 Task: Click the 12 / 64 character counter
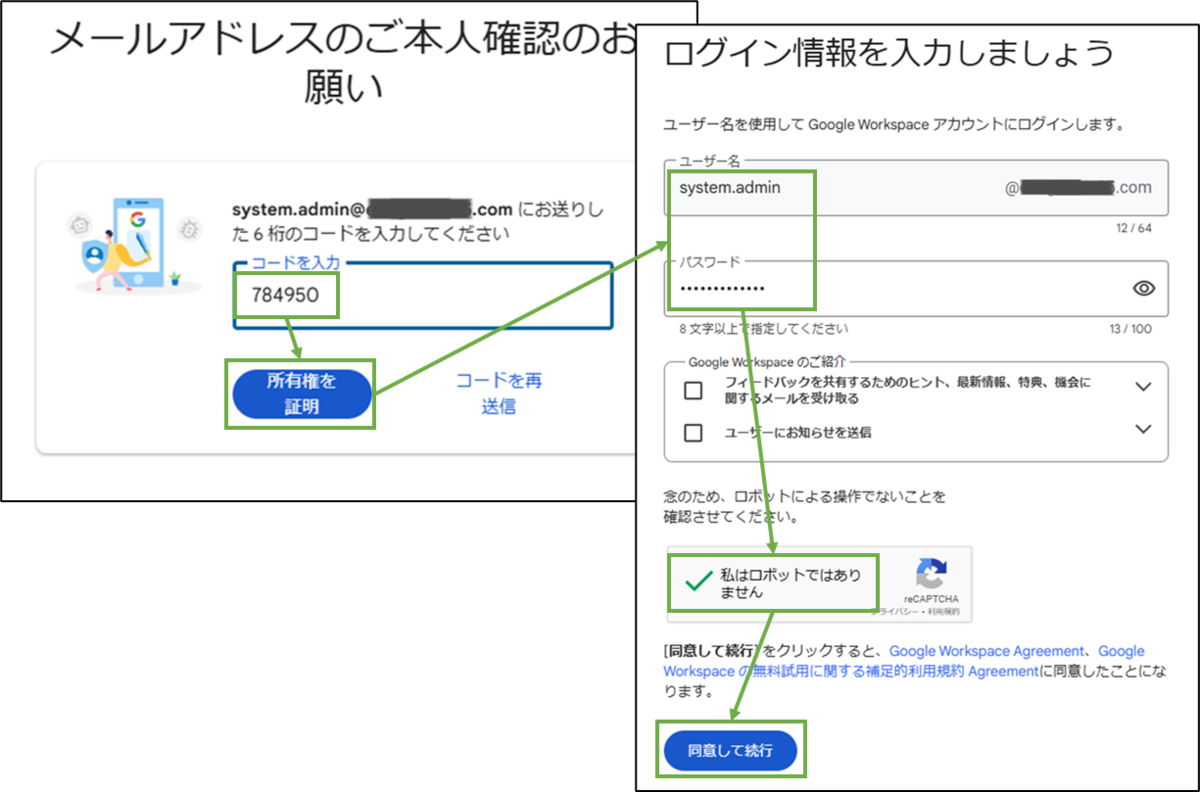tap(1134, 229)
